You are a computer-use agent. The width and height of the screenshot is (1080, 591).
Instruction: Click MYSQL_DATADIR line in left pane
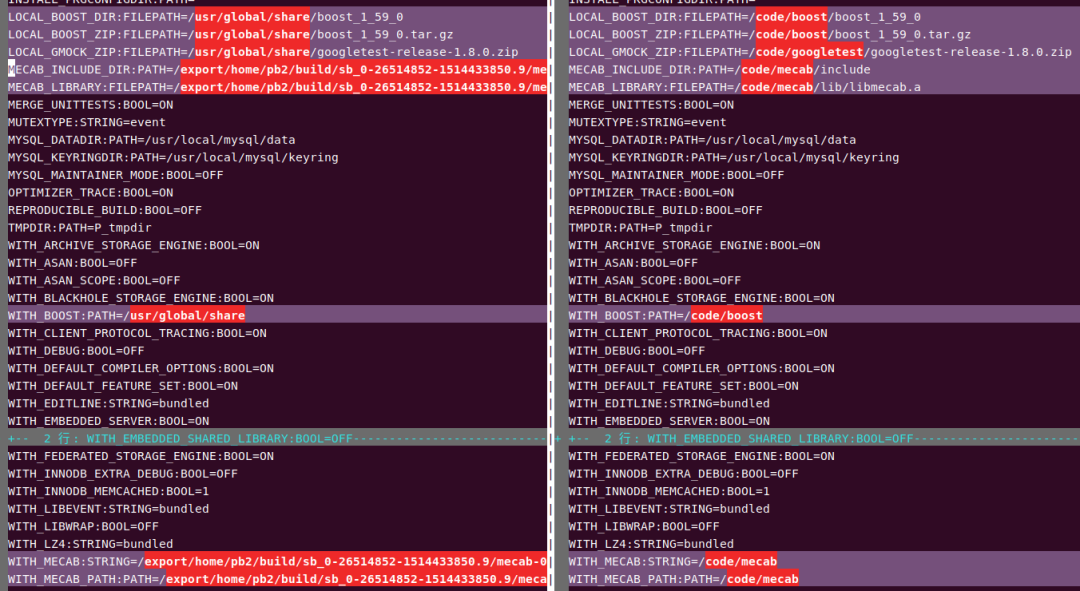[152, 140]
